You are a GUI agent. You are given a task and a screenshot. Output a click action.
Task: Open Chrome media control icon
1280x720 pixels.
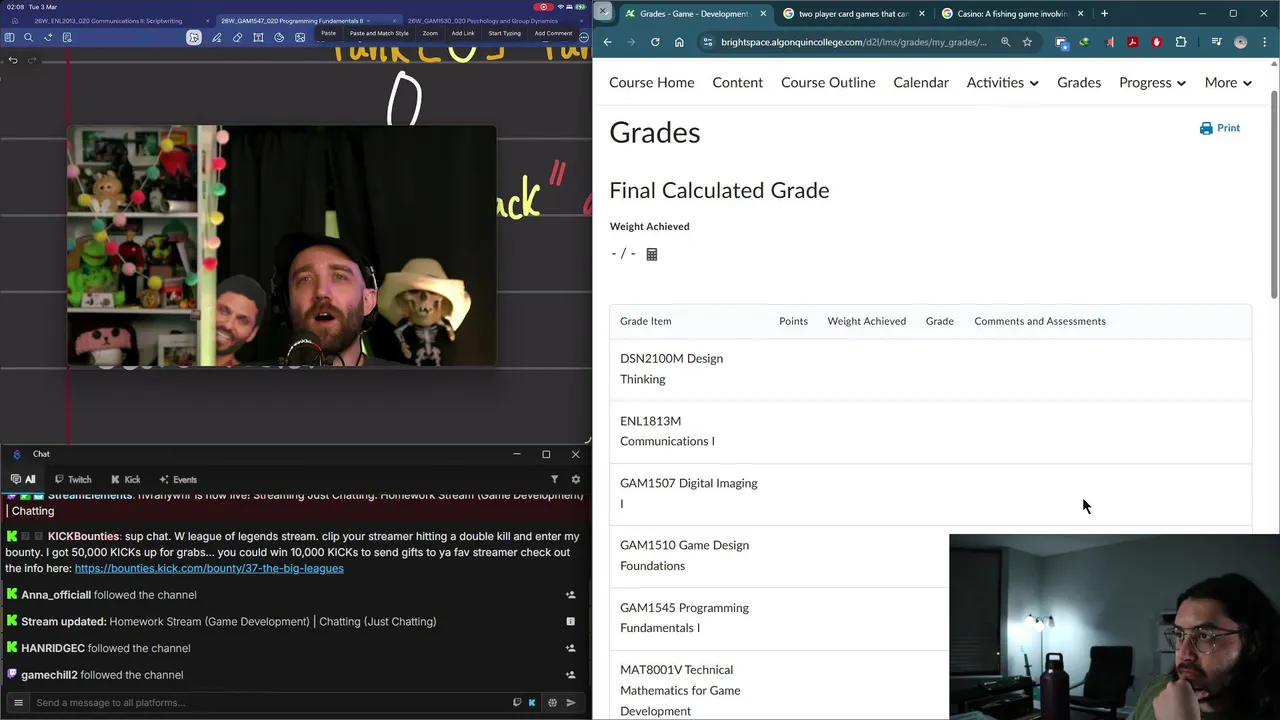point(1216,42)
